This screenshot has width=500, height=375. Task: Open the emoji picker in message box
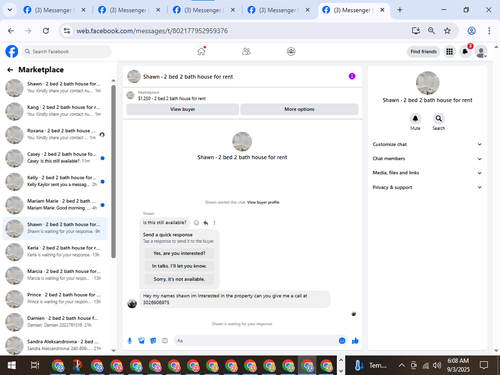pos(342,341)
